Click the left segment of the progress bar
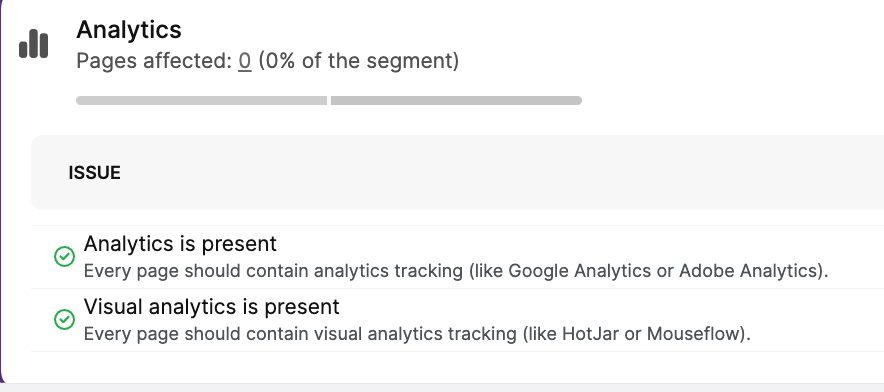 click(201, 100)
